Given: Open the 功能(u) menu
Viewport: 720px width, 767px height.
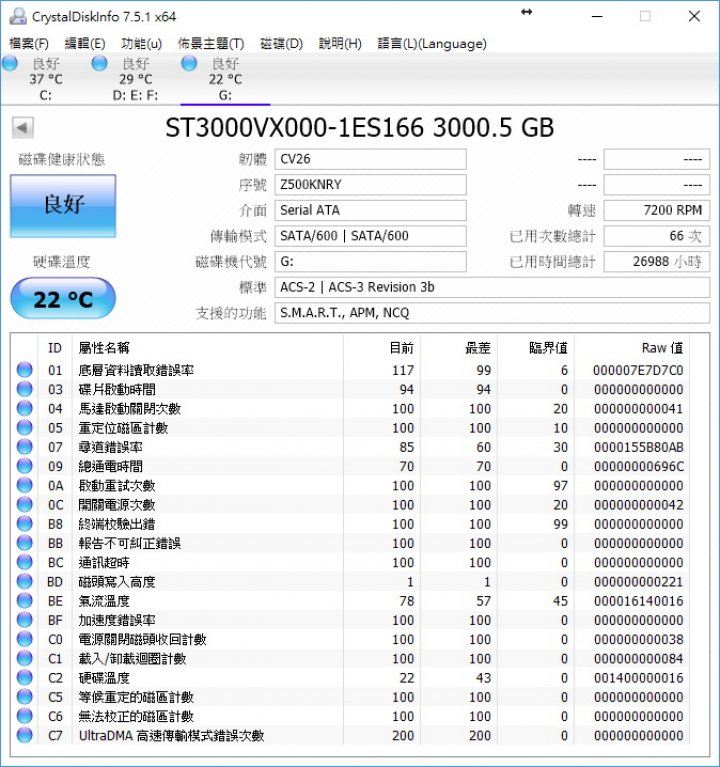Looking at the screenshot, I should (x=141, y=44).
